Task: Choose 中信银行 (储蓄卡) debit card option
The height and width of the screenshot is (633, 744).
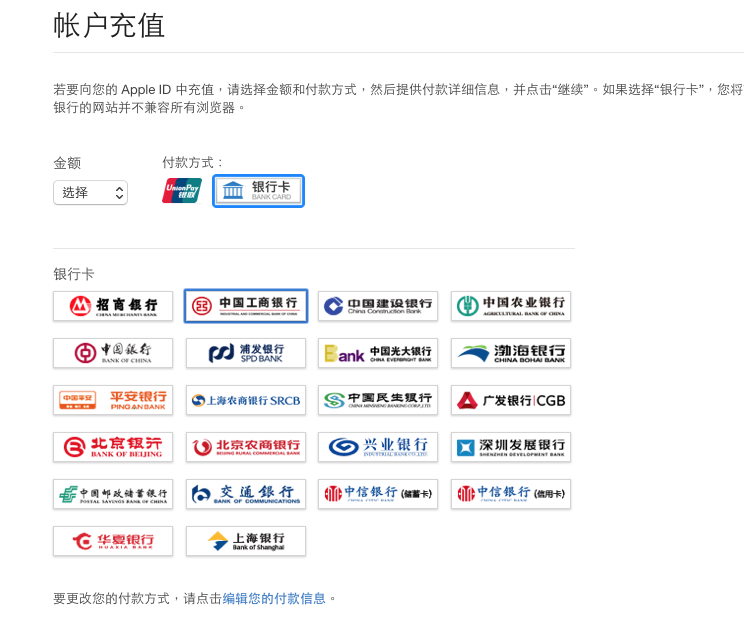Action: tap(378, 494)
